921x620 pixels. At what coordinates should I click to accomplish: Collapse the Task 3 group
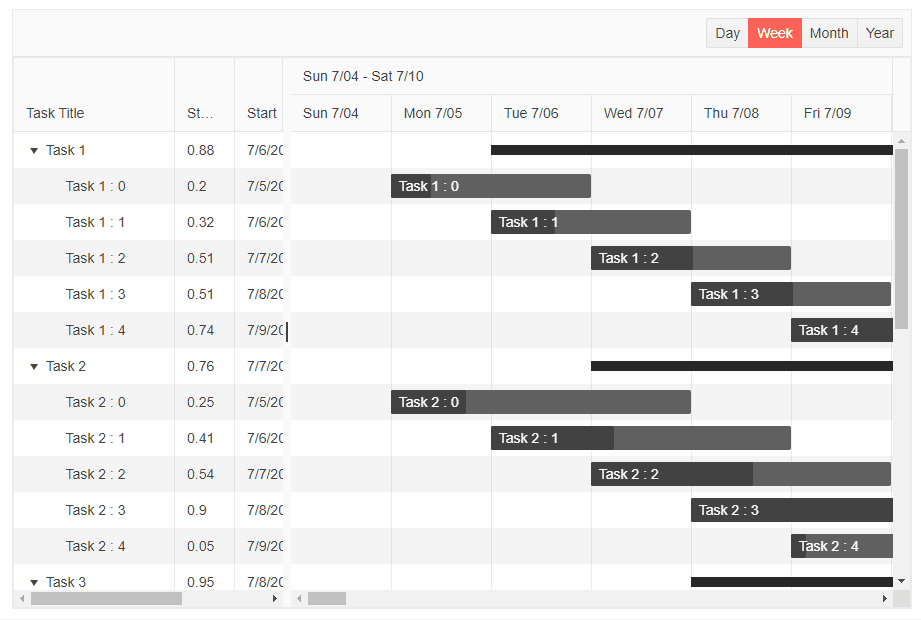coord(34,582)
